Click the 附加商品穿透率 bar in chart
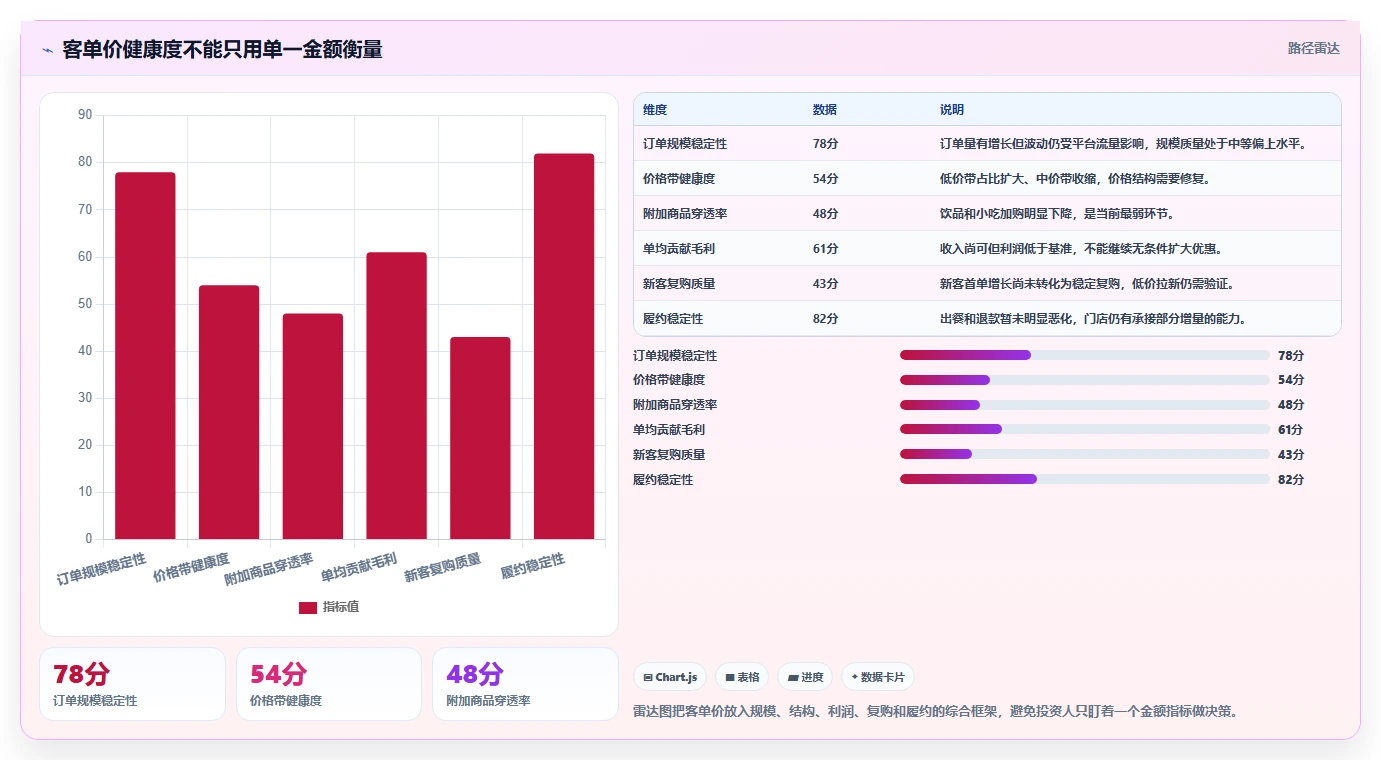 (x=313, y=426)
